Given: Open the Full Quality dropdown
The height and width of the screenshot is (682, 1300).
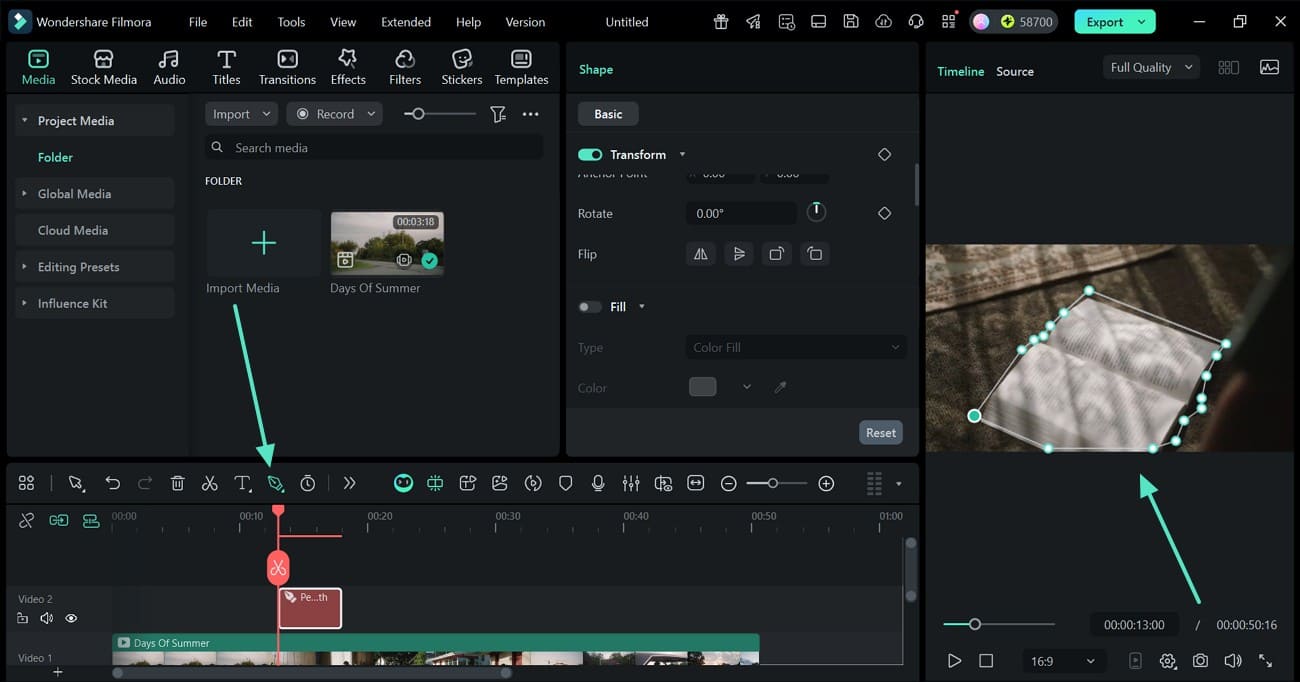Looking at the screenshot, I should [x=1151, y=68].
